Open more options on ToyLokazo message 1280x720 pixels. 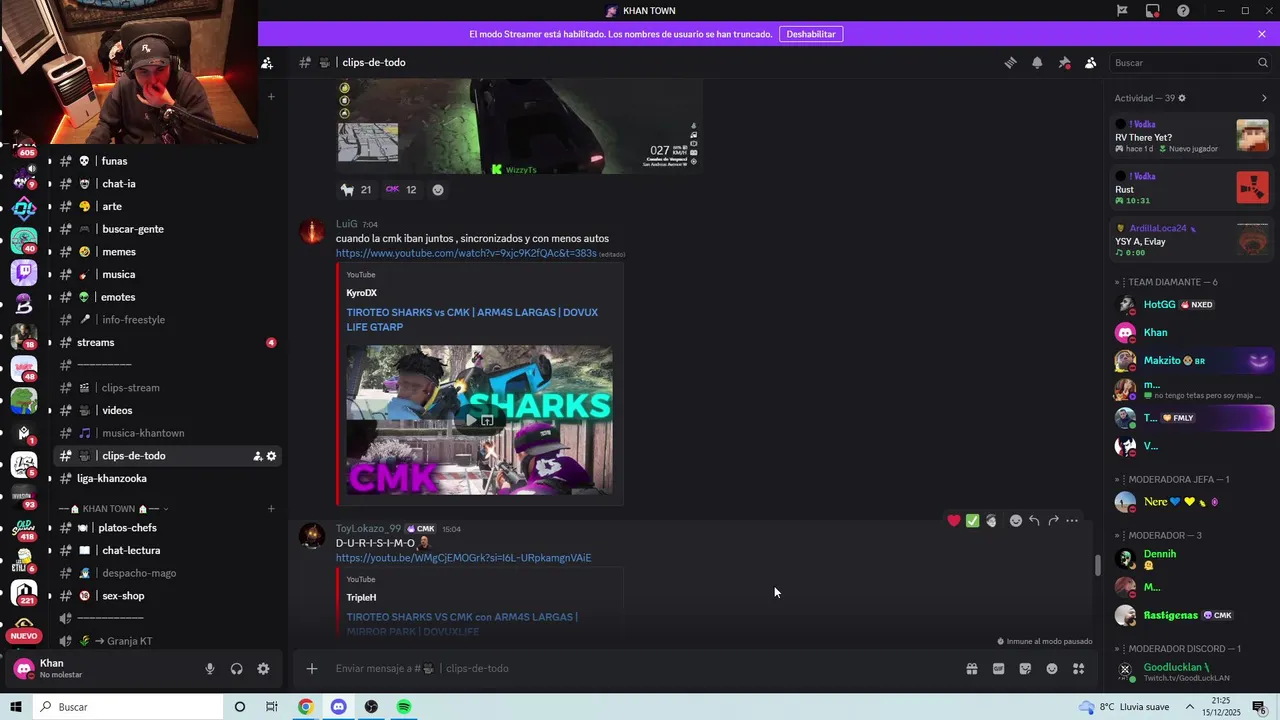[x=1072, y=520]
